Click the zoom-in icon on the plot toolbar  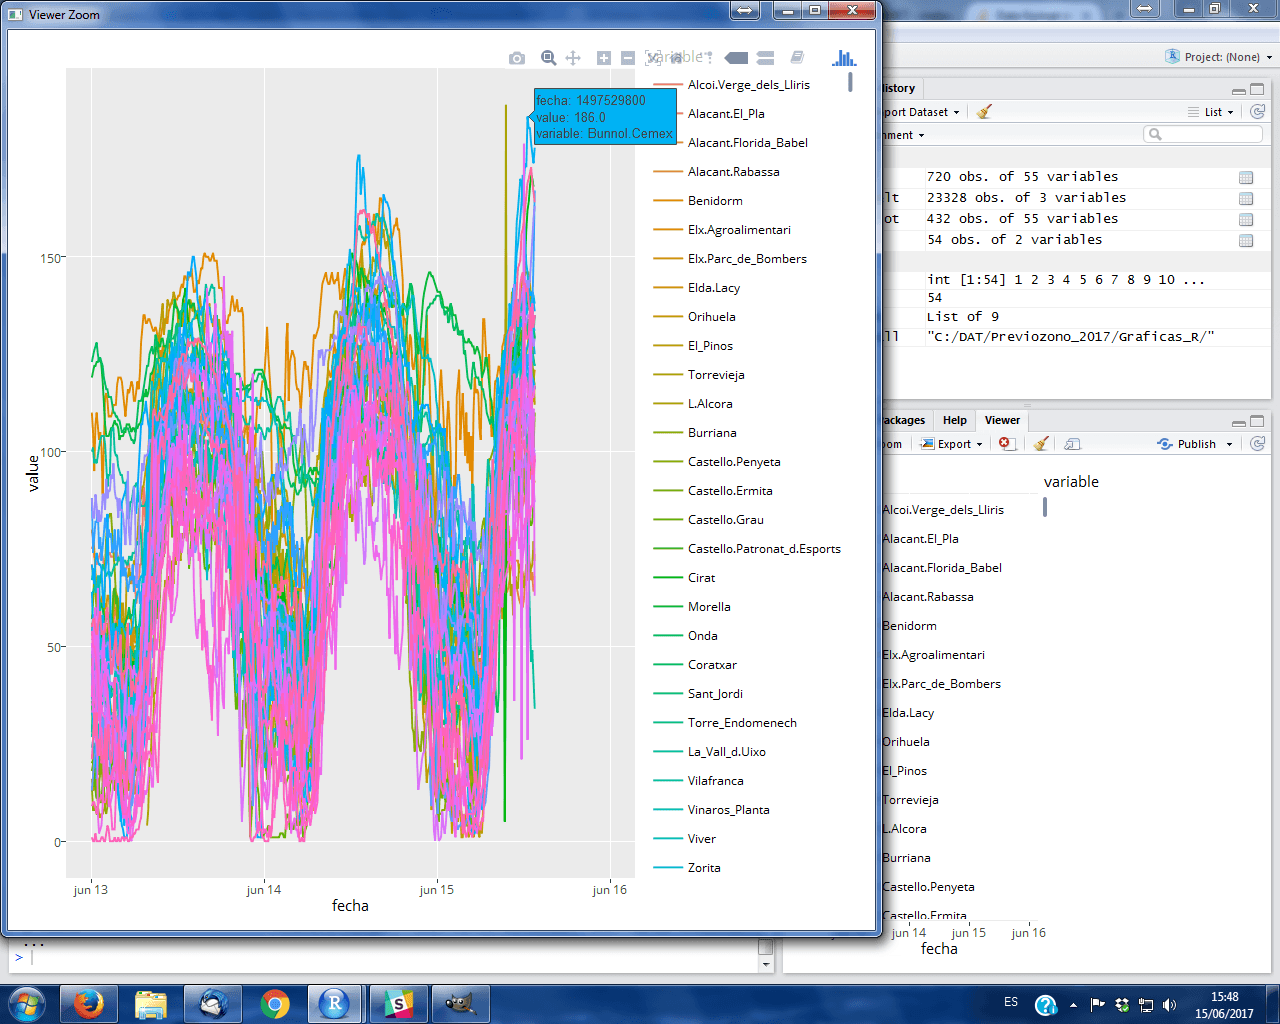[x=603, y=58]
